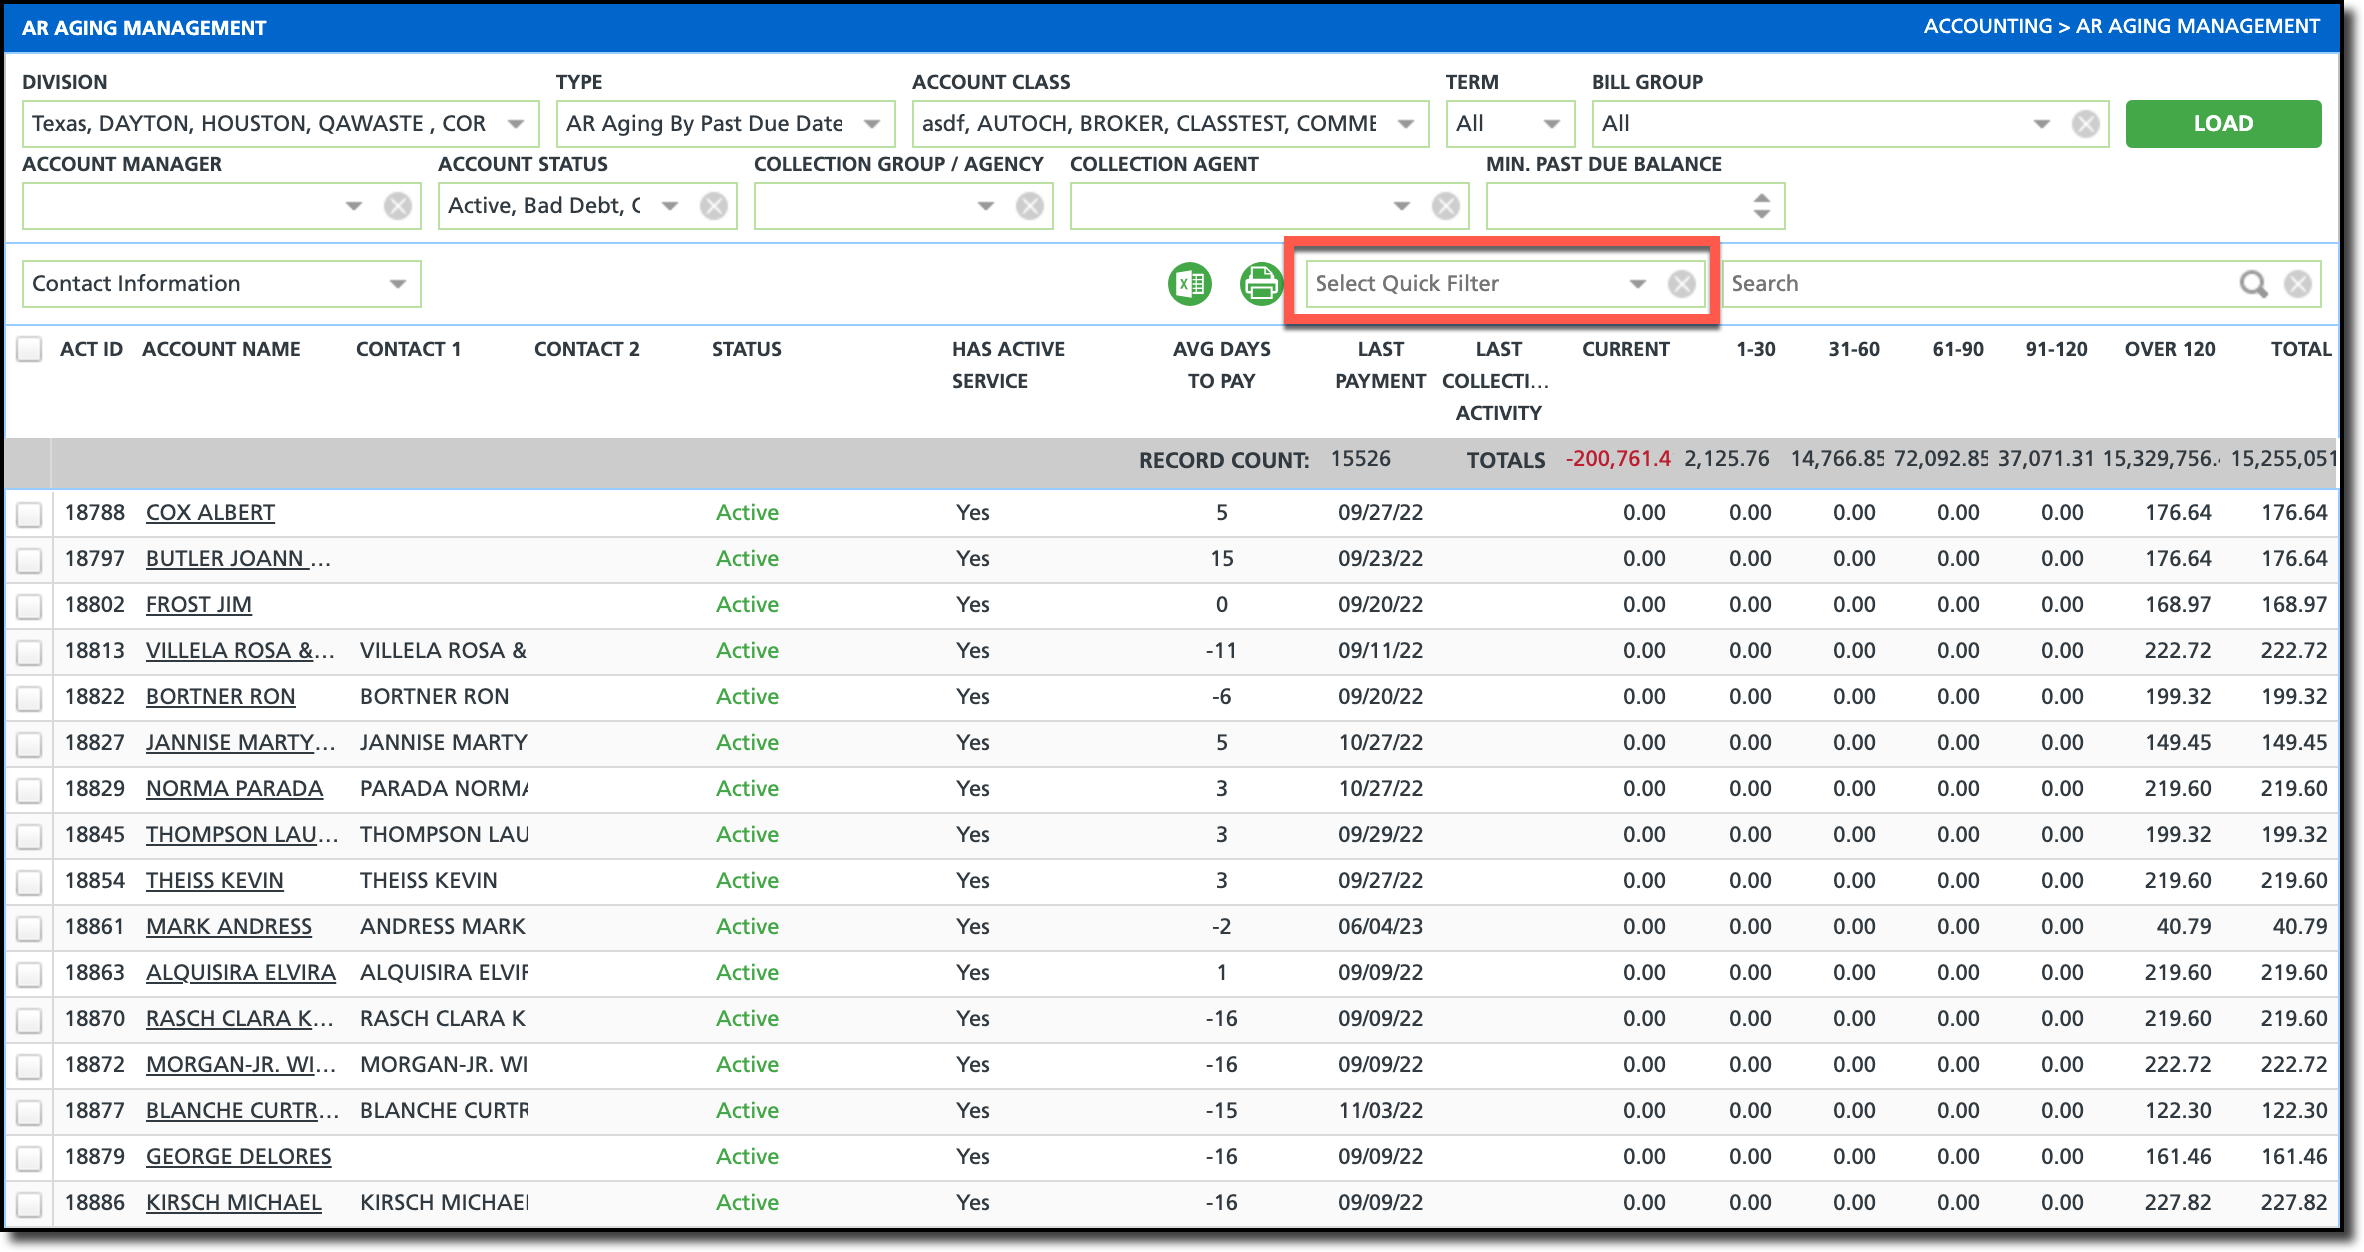The width and height of the screenshot is (2364, 1252).
Task: Clear the Quick Filter selection
Action: click(x=1681, y=284)
